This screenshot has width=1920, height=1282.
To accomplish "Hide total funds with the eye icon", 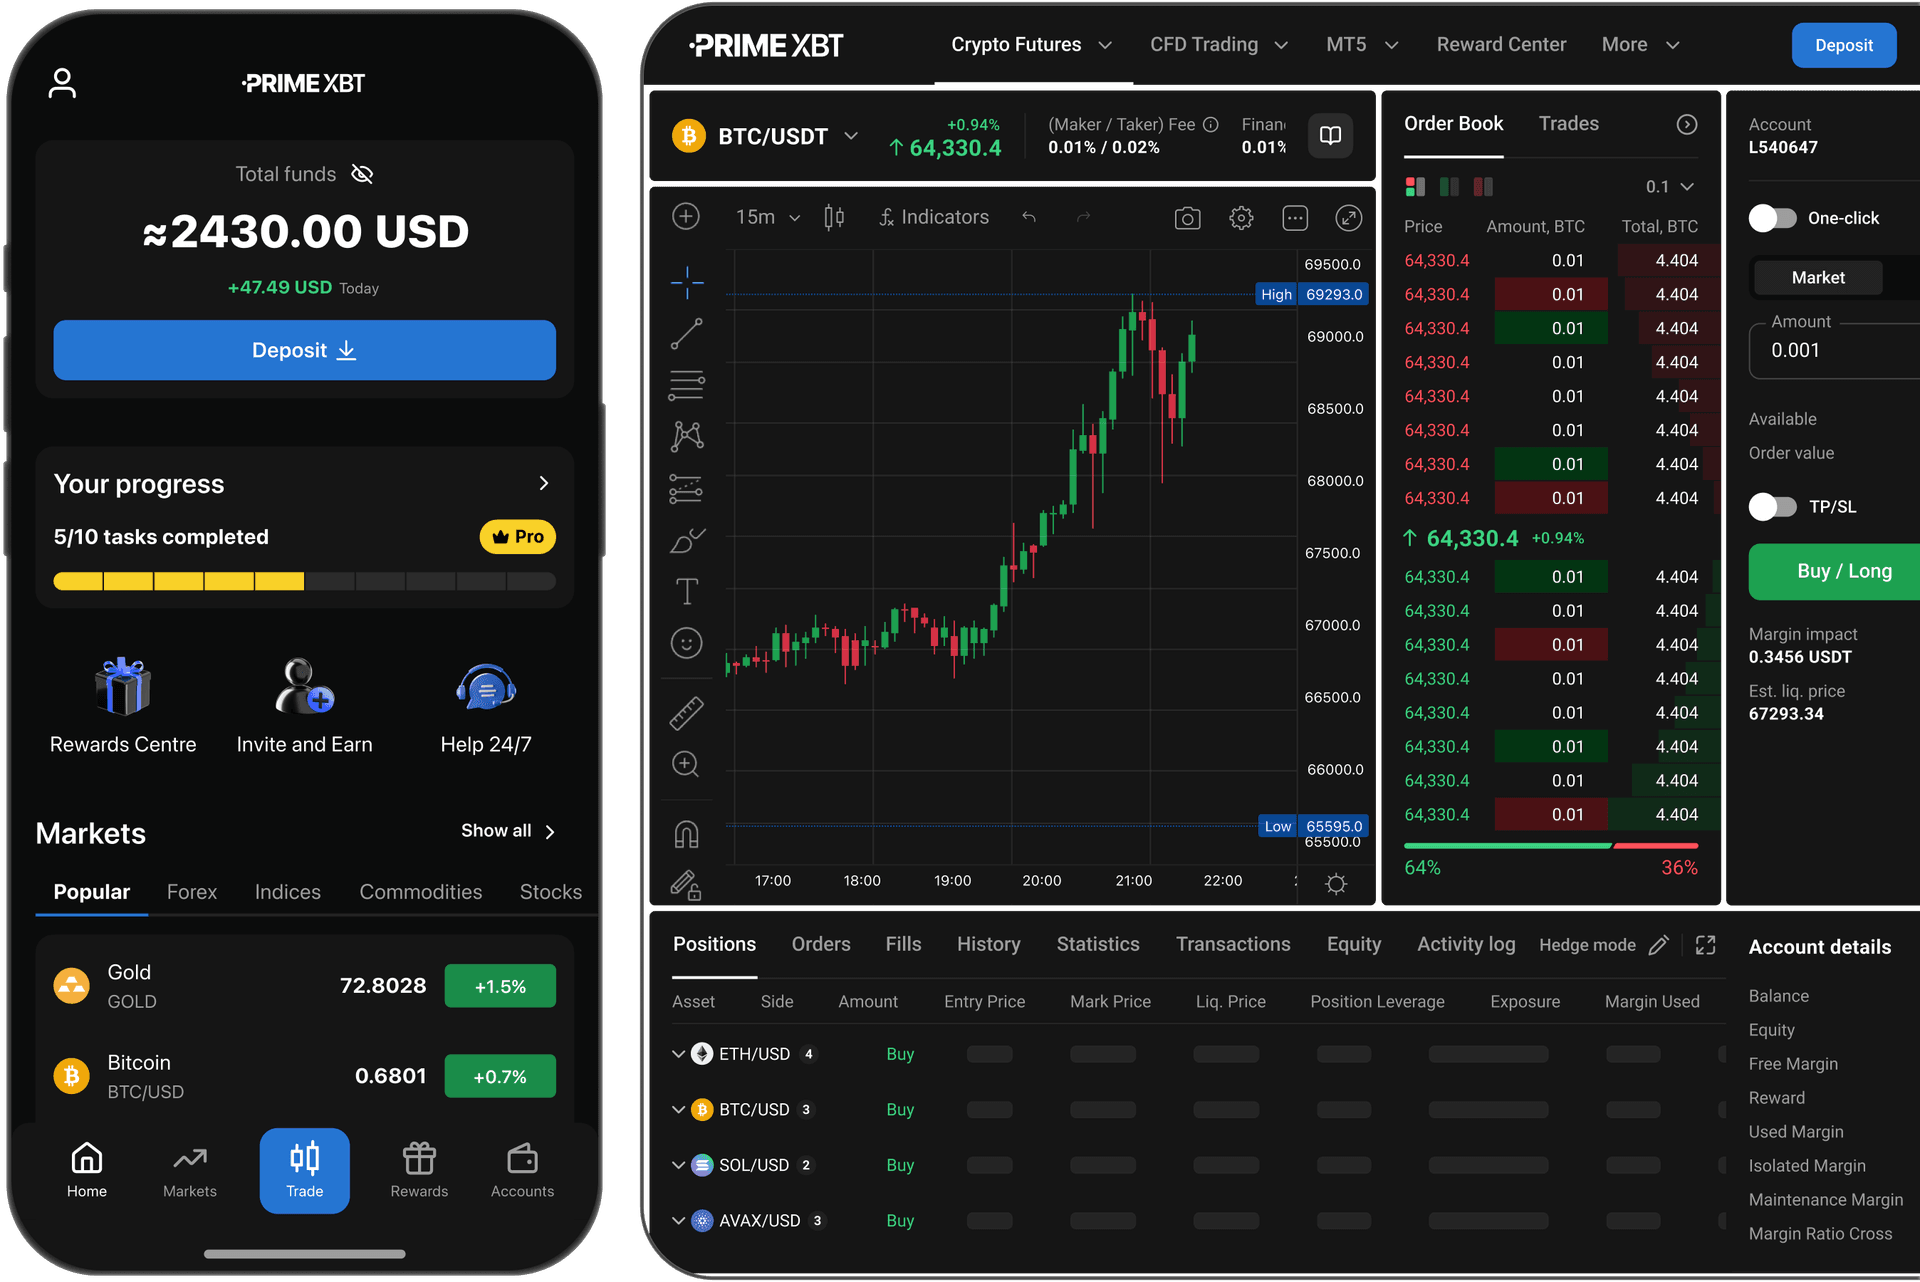I will pyautogui.click(x=362, y=174).
